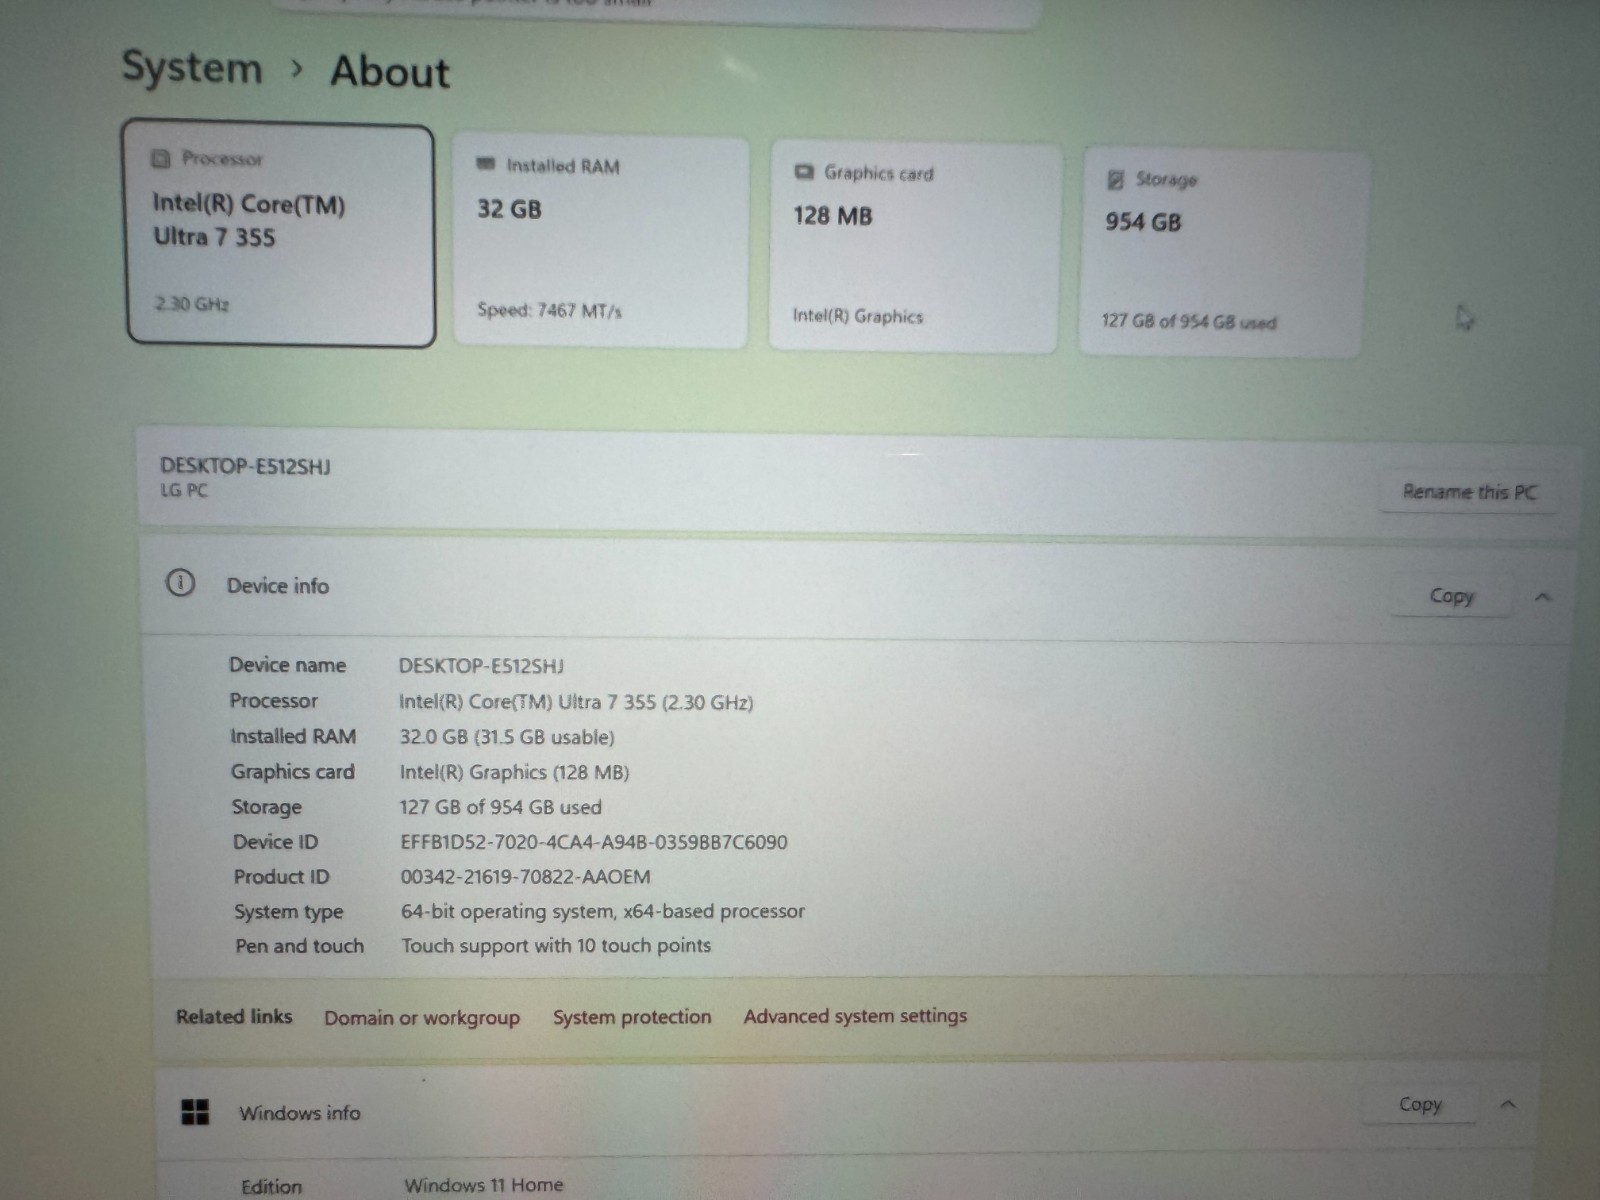Click the Storage drive icon
The width and height of the screenshot is (1600, 1200).
click(x=1116, y=180)
